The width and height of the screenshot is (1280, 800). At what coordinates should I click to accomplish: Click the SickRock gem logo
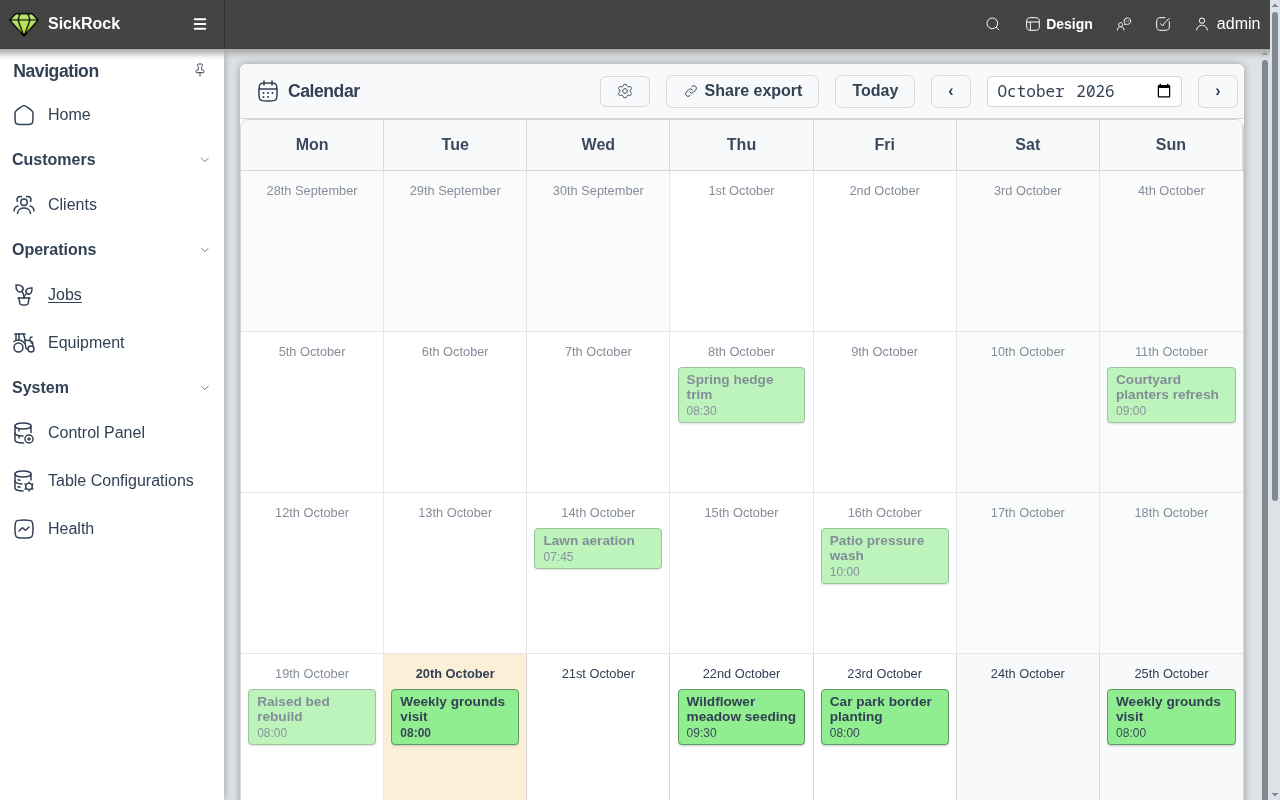(23, 24)
